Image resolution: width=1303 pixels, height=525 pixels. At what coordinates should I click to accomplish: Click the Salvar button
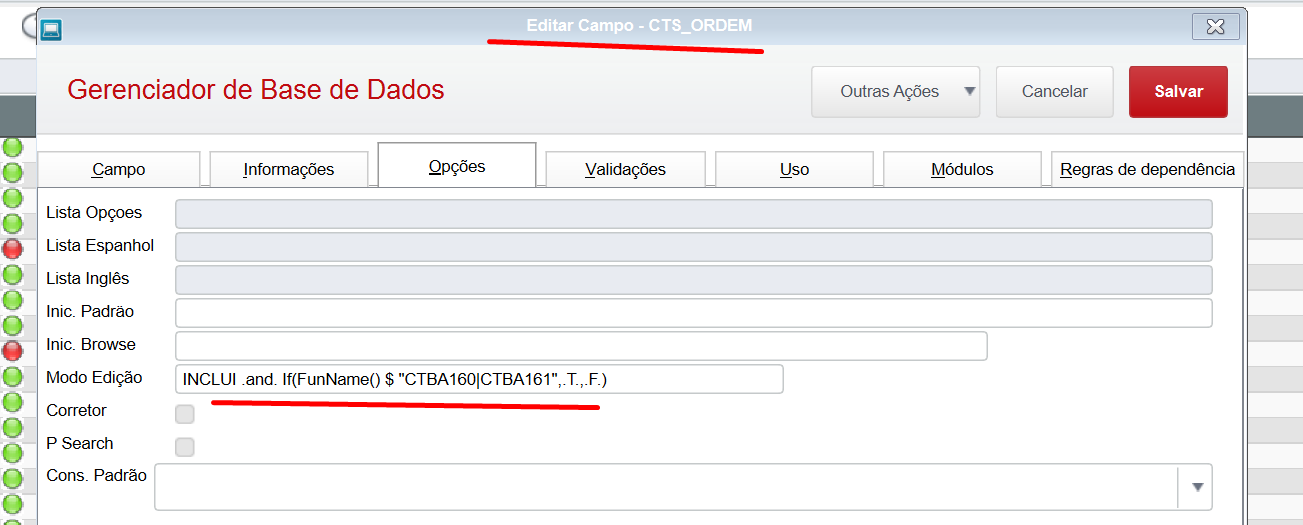click(1178, 91)
